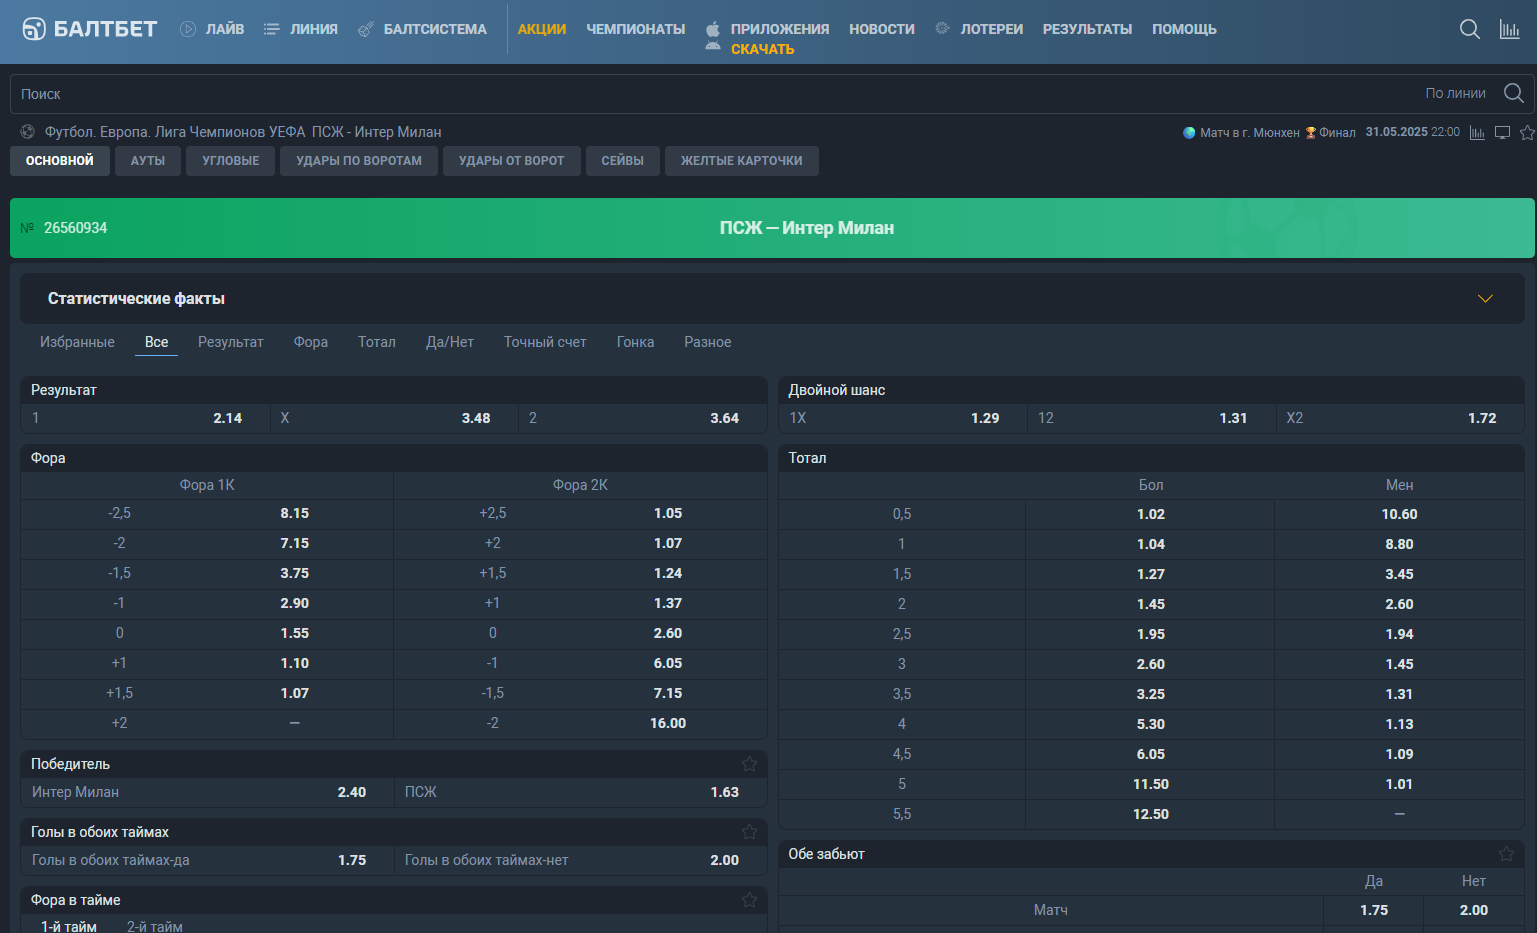
Task: Favorite the Голы в обоих таймах market
Action: click(x=749, y=832)
